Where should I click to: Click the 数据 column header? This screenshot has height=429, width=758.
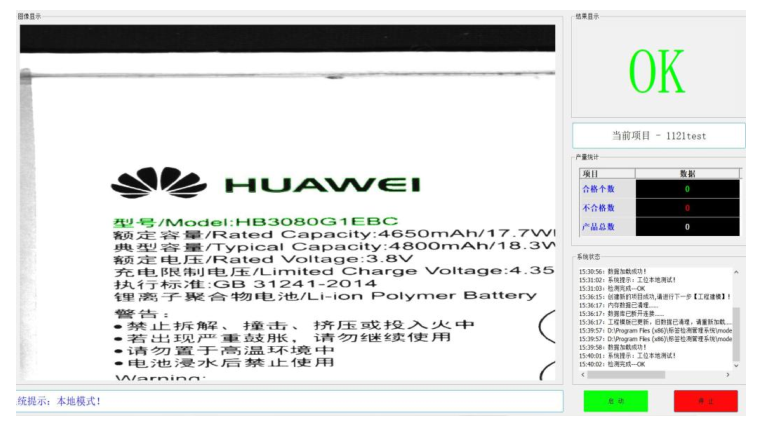[687, 174]
